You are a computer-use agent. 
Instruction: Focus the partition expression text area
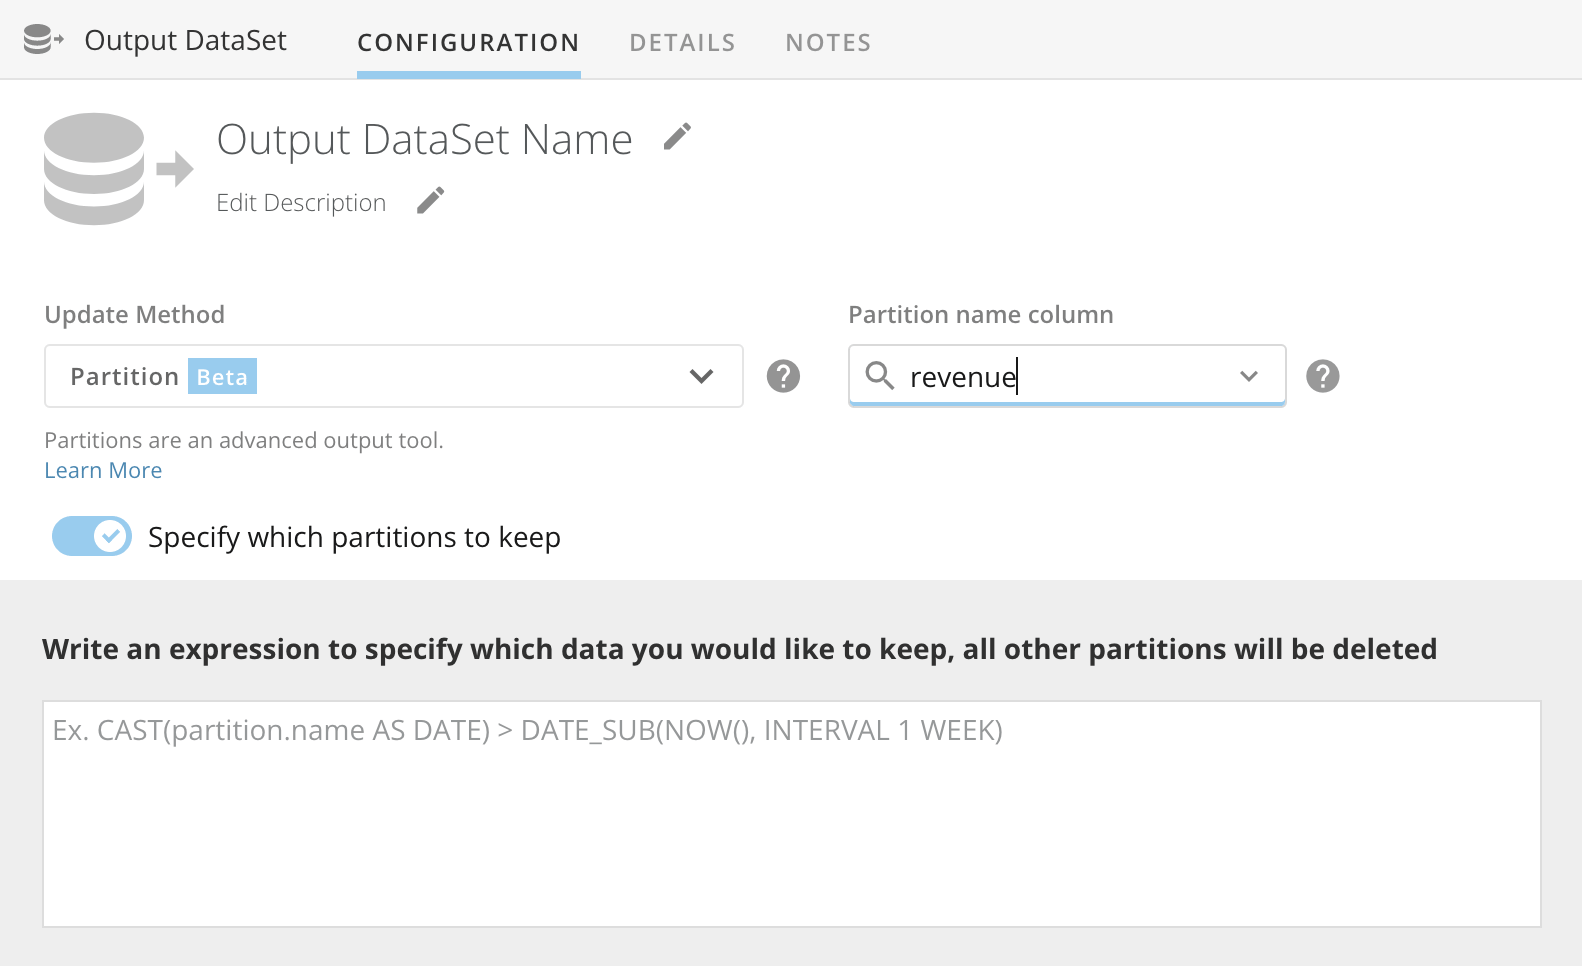(792, 814)
